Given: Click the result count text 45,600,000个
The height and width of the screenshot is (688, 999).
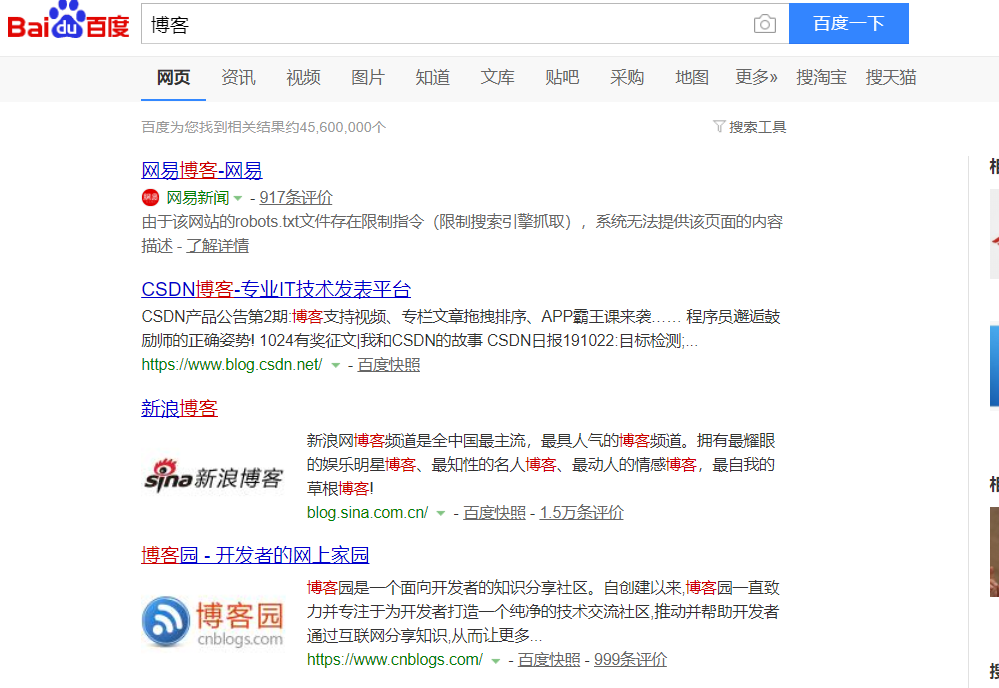Looking at the screenshot, I should point(343,127).
